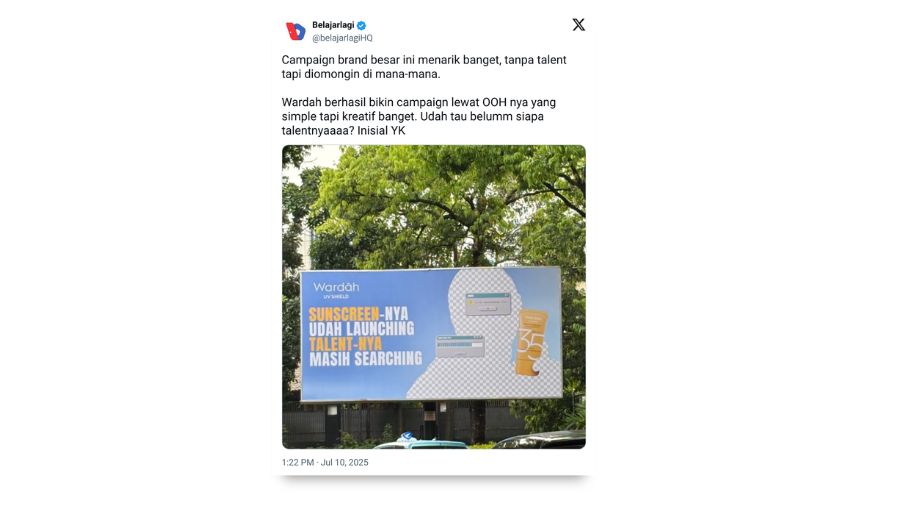This screenshot has width=900, height=506.
Task: Click the dark car at photo bottom
Action: coord(540,440)
